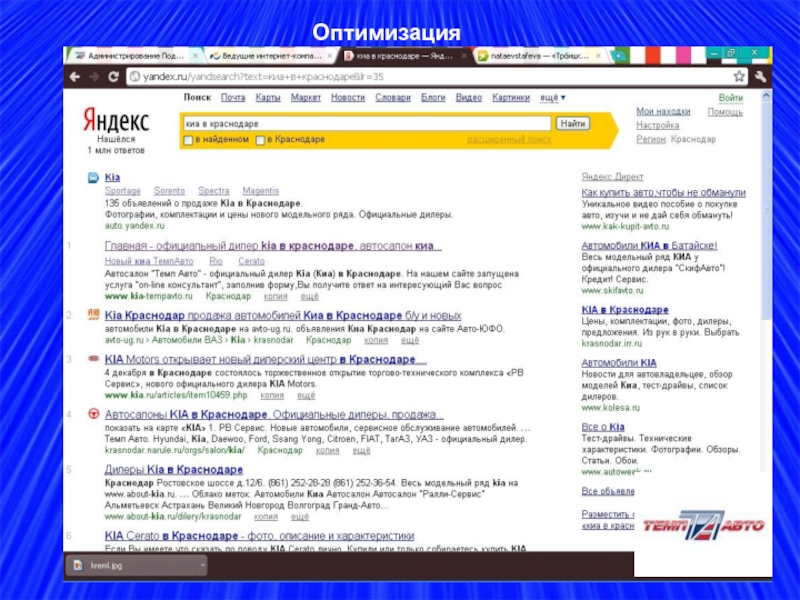
Task: Open ad 'Все о Kia'
Action: point(603,427)
